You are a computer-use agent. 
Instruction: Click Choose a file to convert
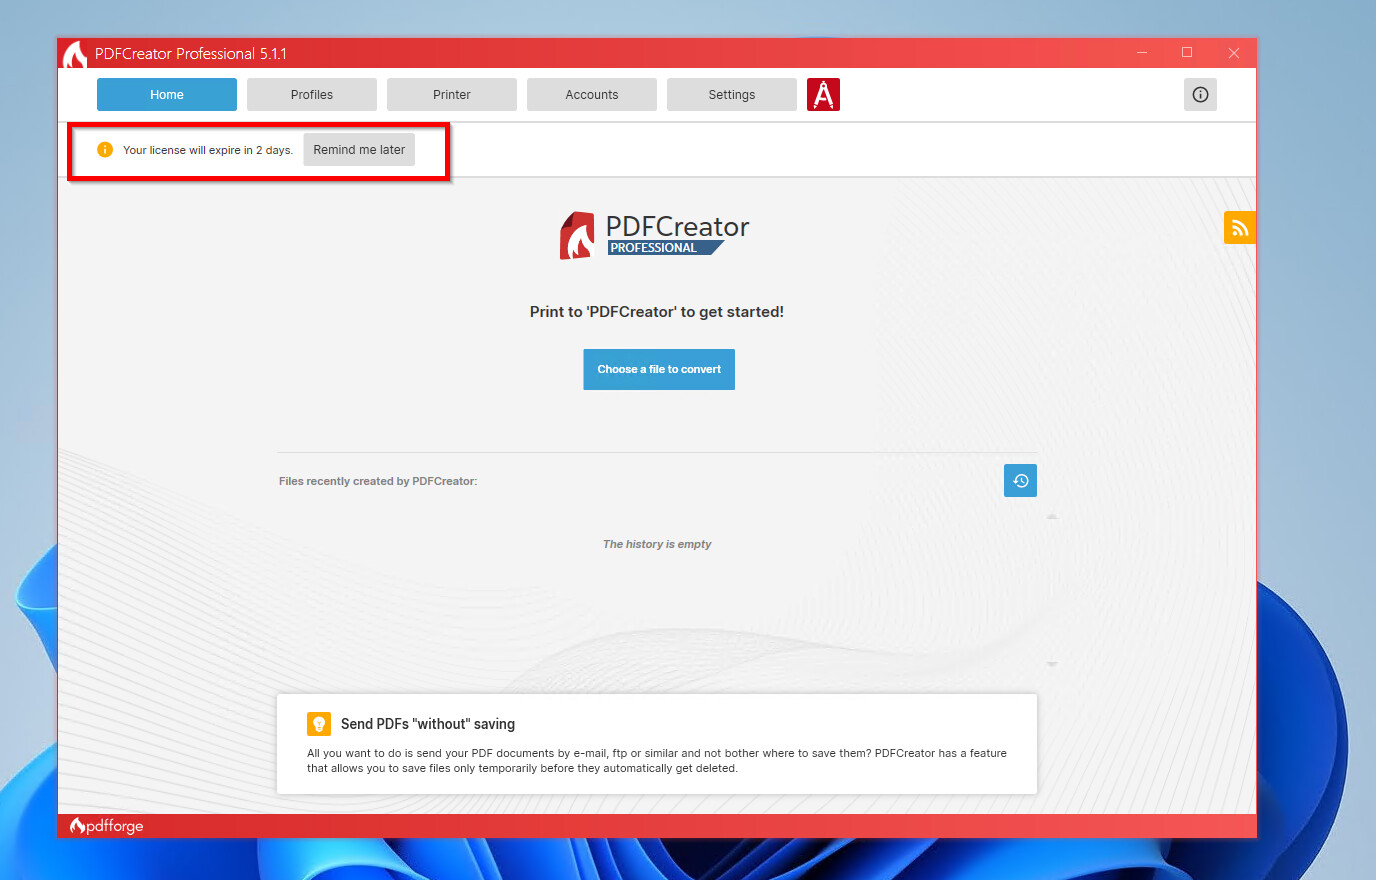click(659, 369)
